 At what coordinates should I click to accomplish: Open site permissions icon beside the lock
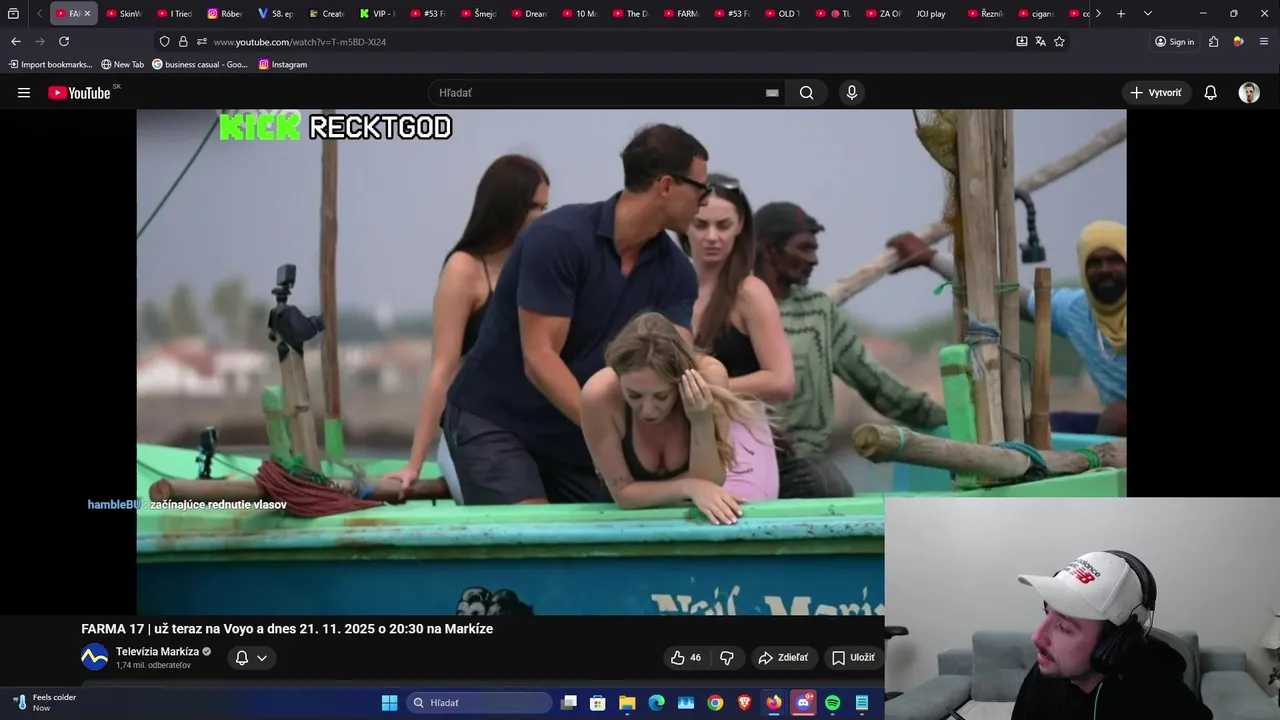click(x=201, y=41)
